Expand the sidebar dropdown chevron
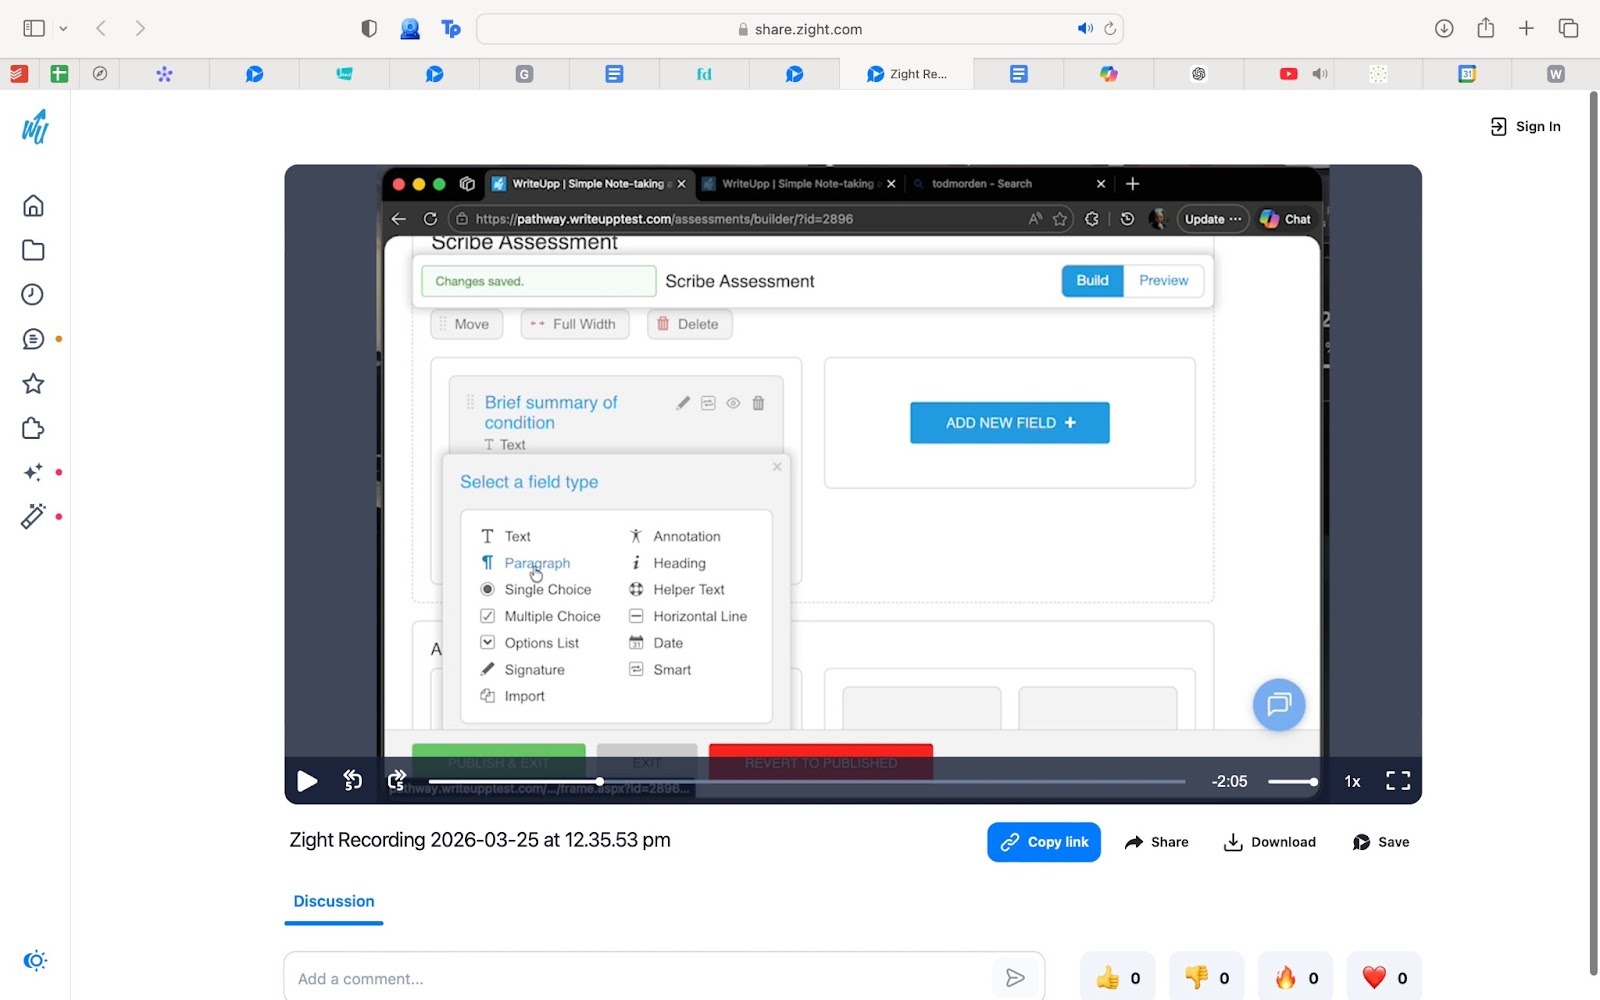 63,29
